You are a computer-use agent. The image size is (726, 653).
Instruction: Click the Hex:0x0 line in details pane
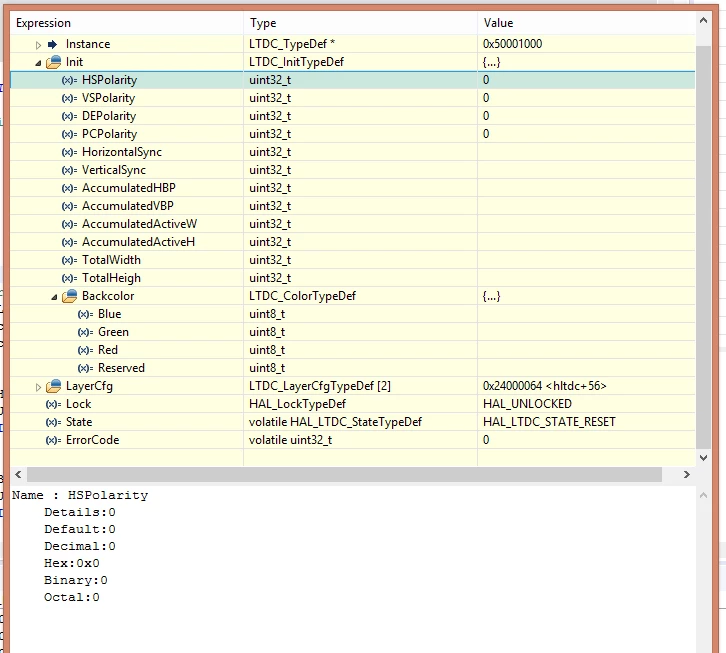(72, 563)
